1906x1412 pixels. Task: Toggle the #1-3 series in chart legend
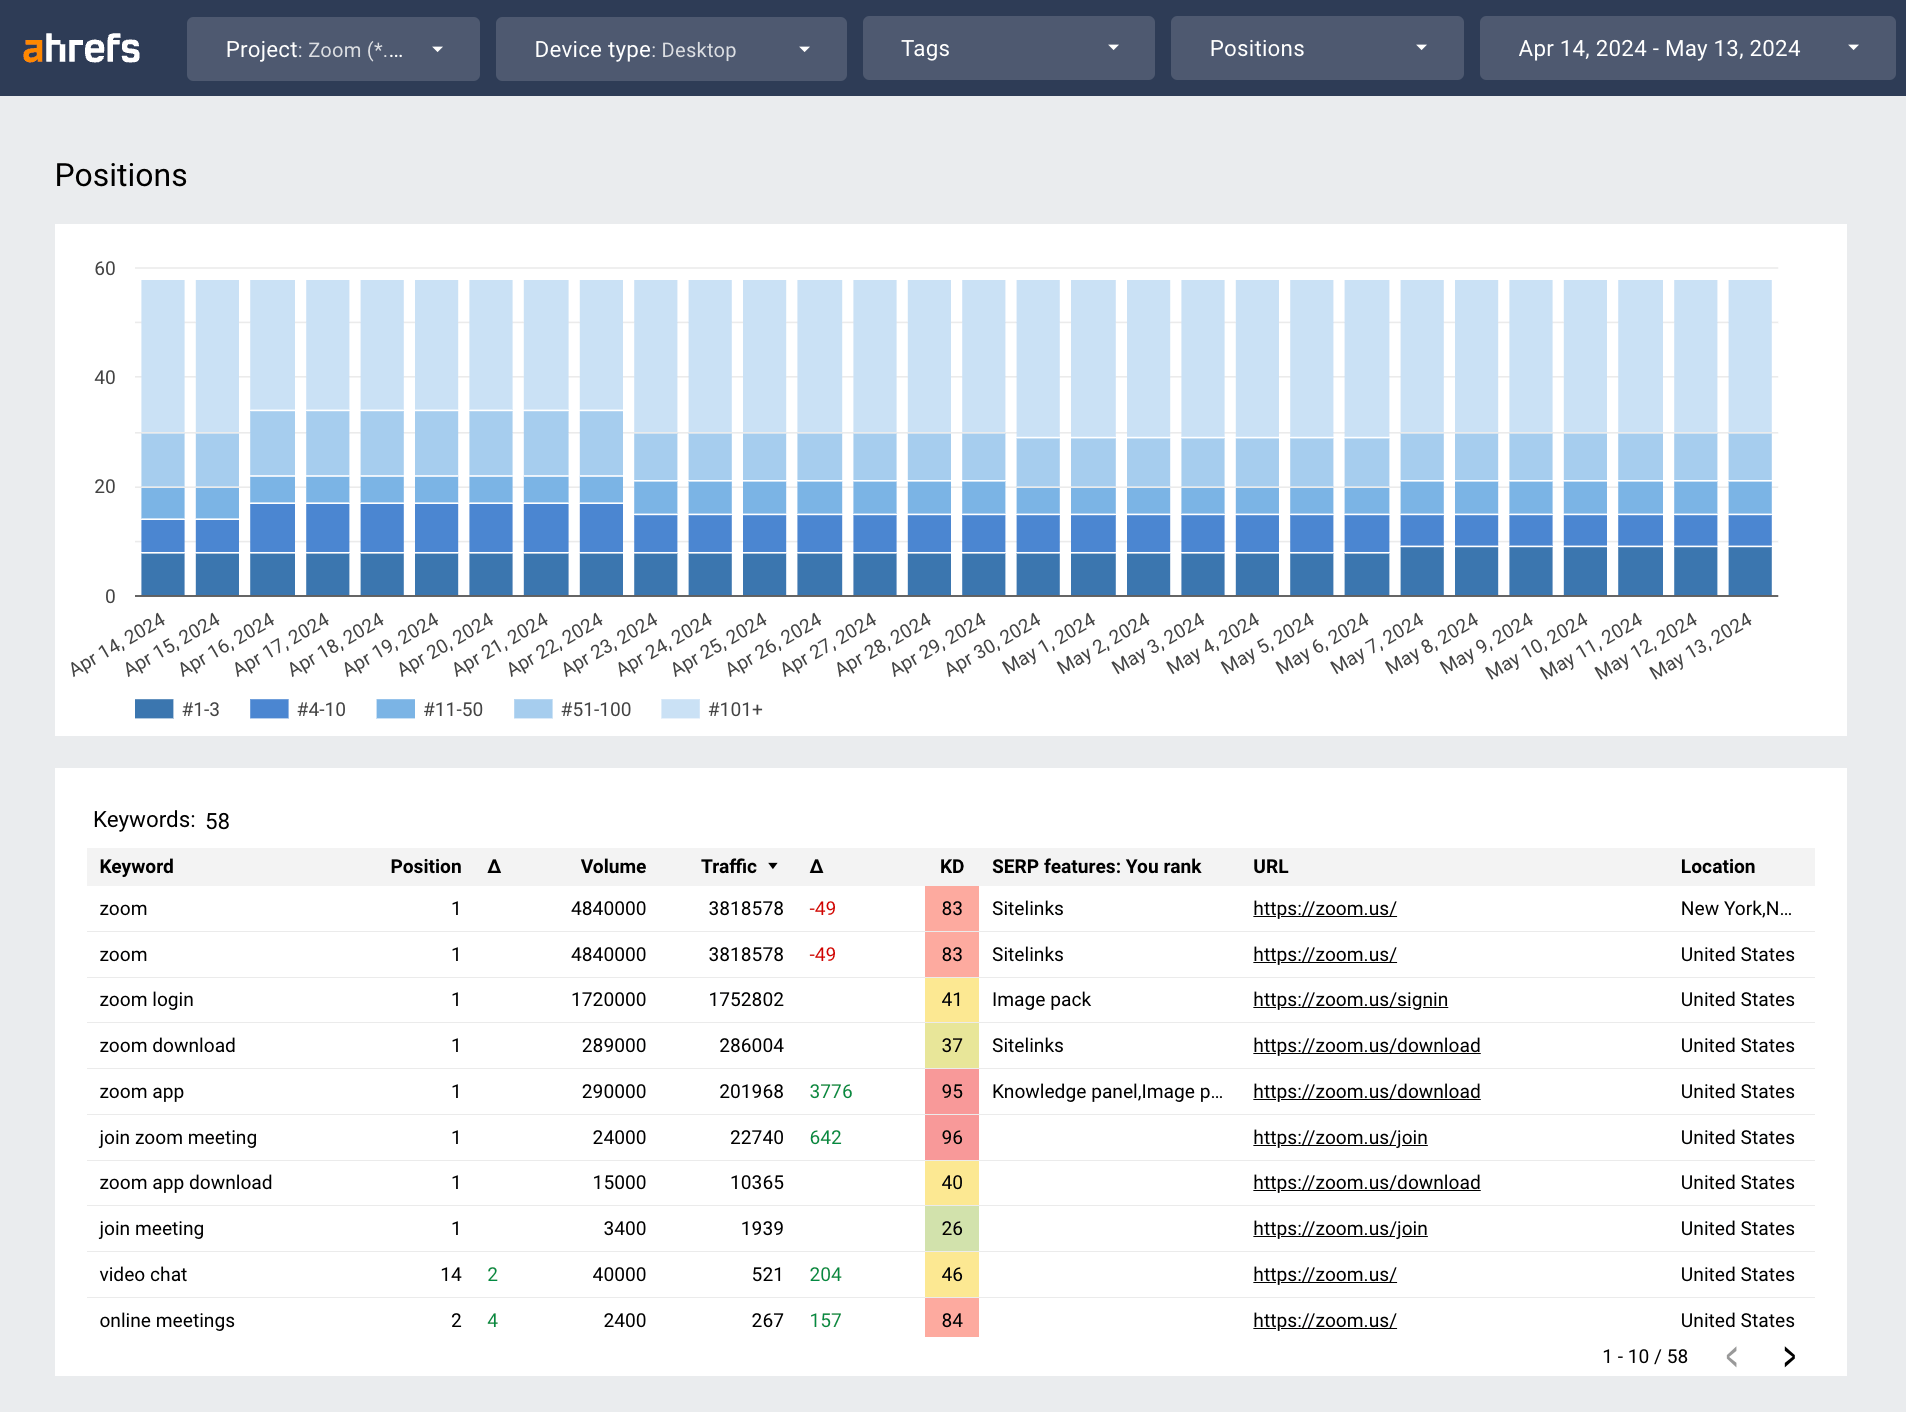pyautogui.click(x=178, y=709)
